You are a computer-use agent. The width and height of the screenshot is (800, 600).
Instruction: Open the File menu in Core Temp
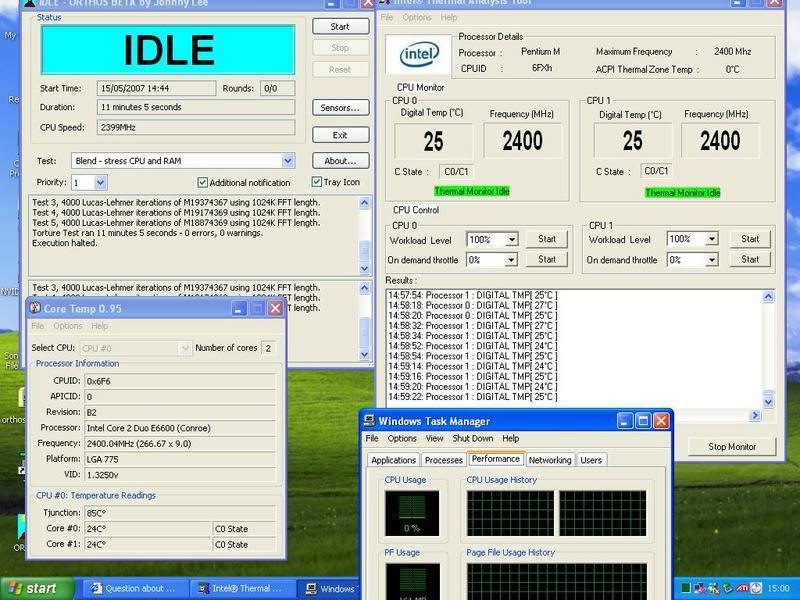tap(38, 326)
